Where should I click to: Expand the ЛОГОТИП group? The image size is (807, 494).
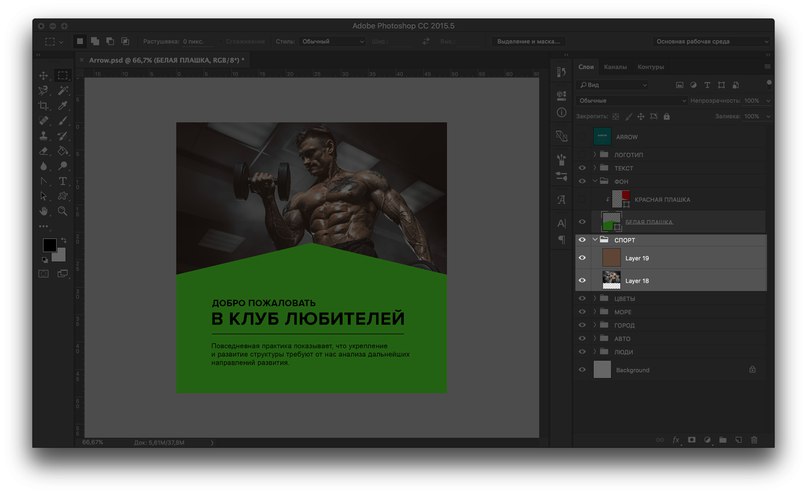click(594, 154)
